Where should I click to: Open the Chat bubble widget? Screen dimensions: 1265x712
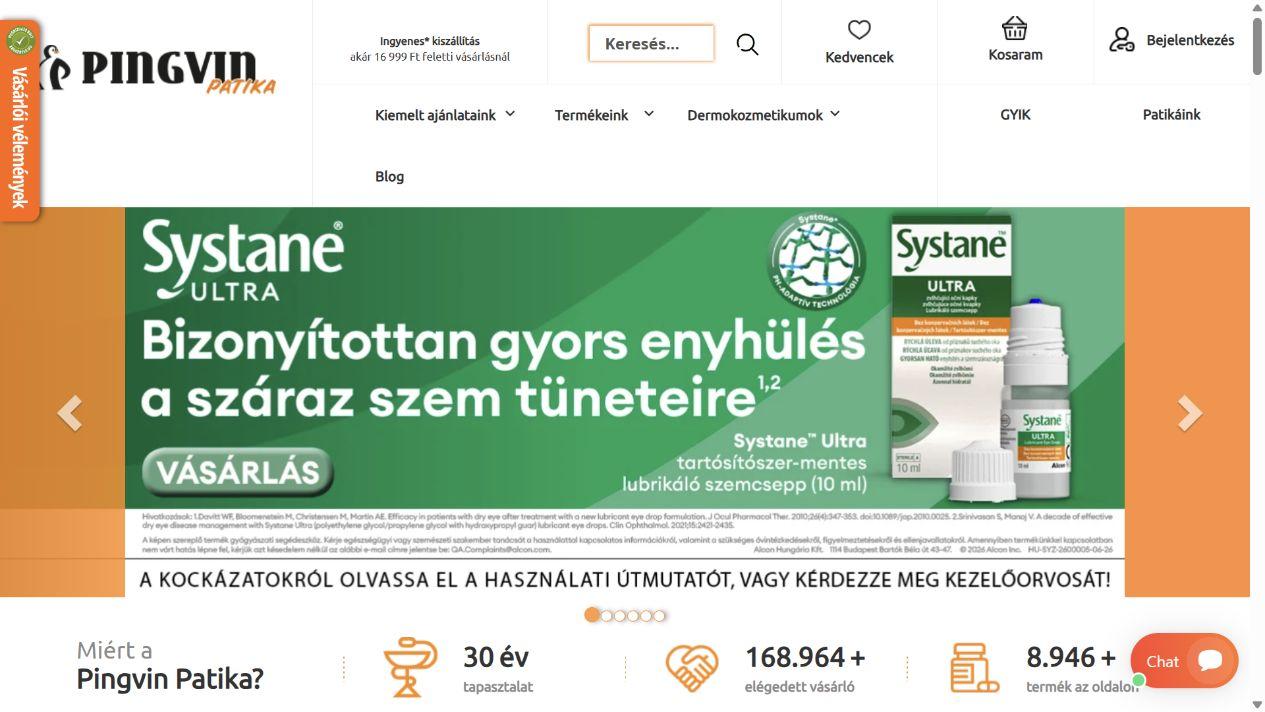pyautogui.click(x=1184, y=661)
